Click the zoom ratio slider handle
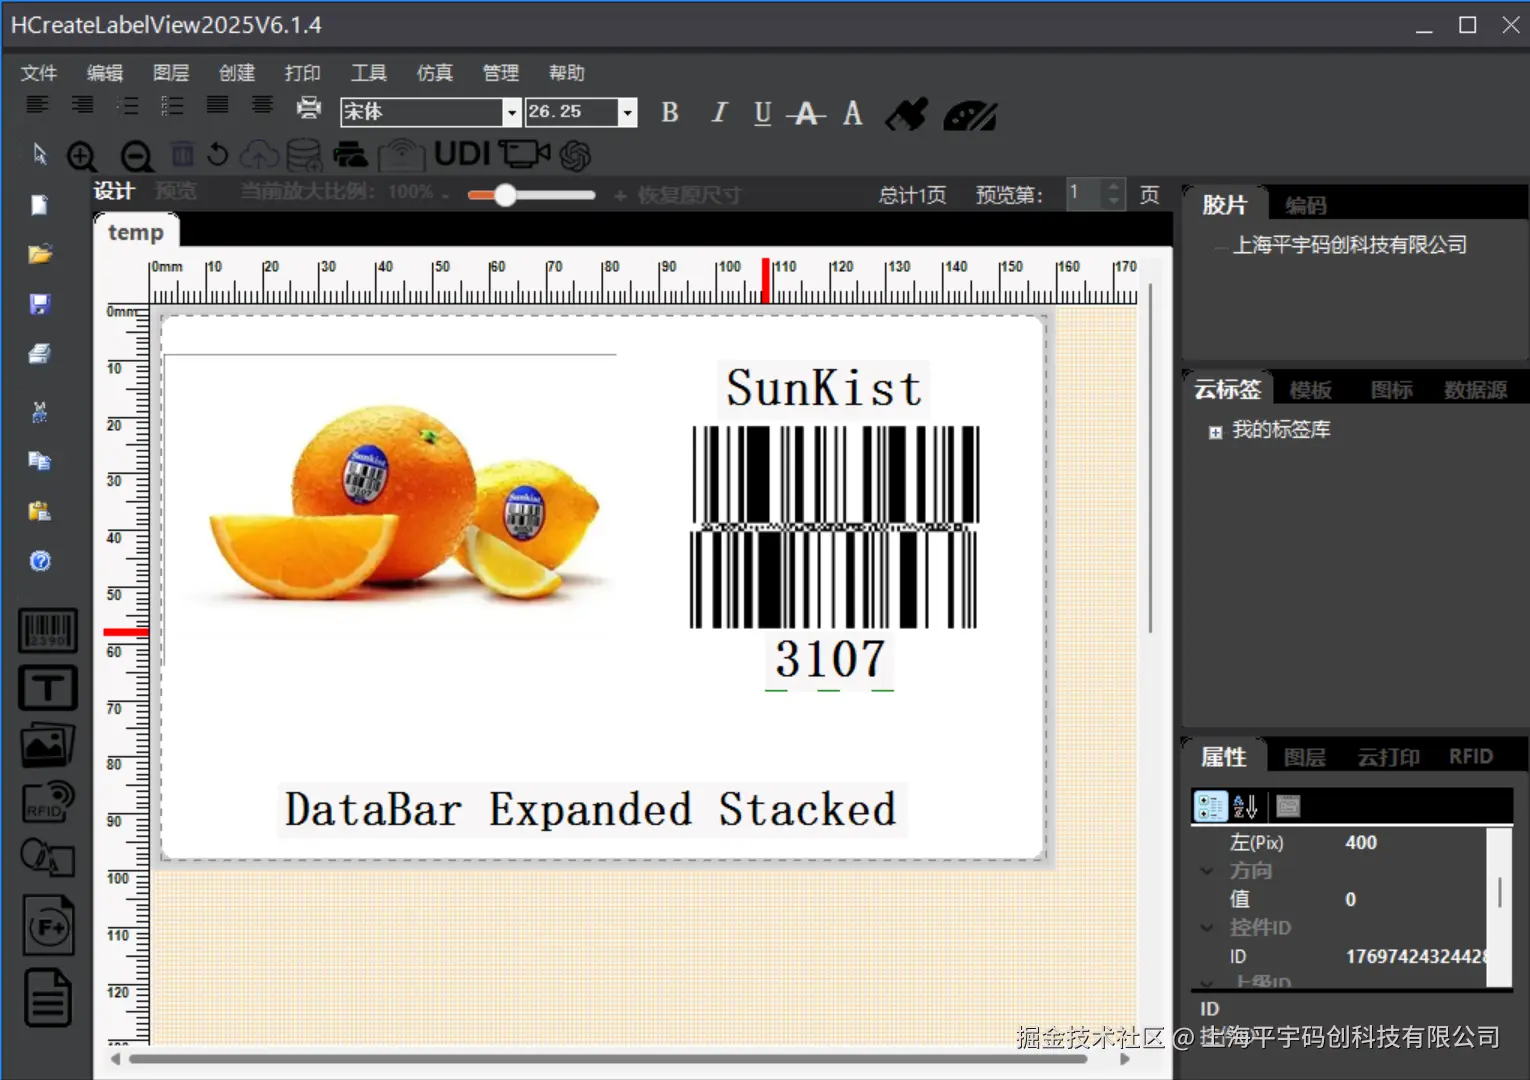The image size is (1530, 1080). tap(505, 195)
